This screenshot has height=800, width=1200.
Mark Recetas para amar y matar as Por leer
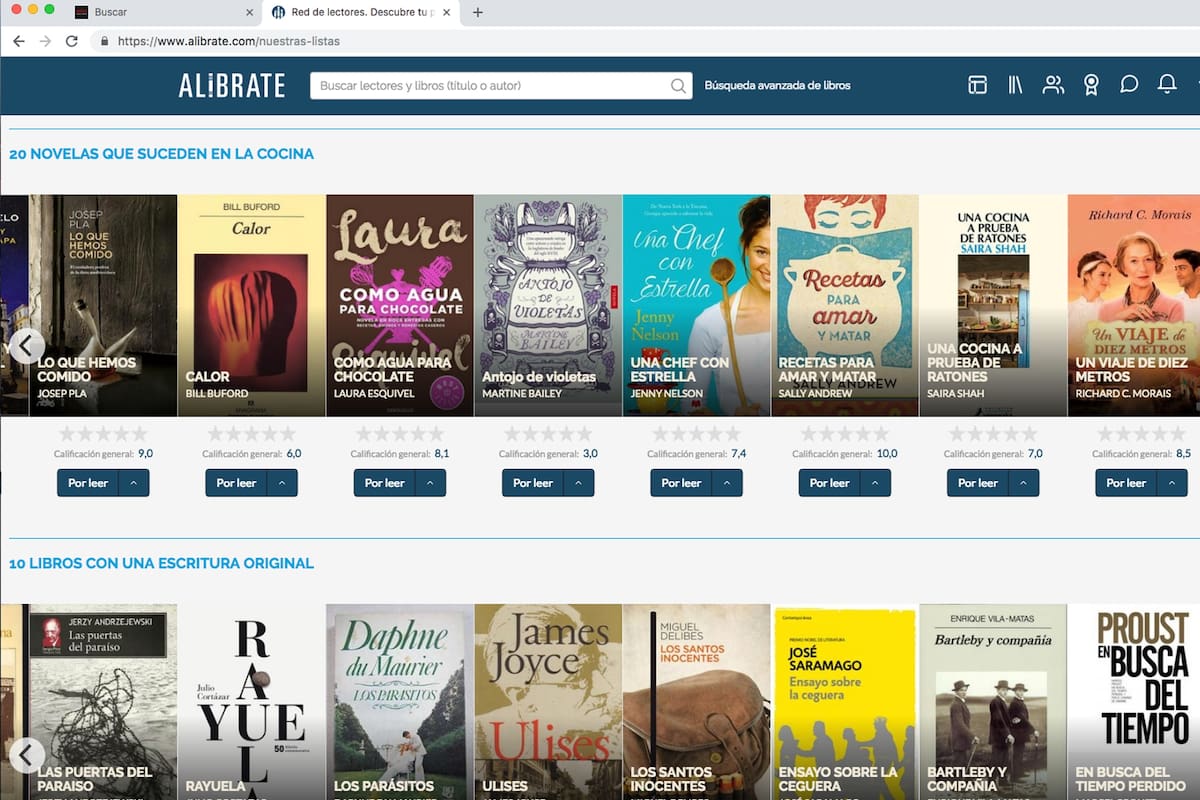829,483
